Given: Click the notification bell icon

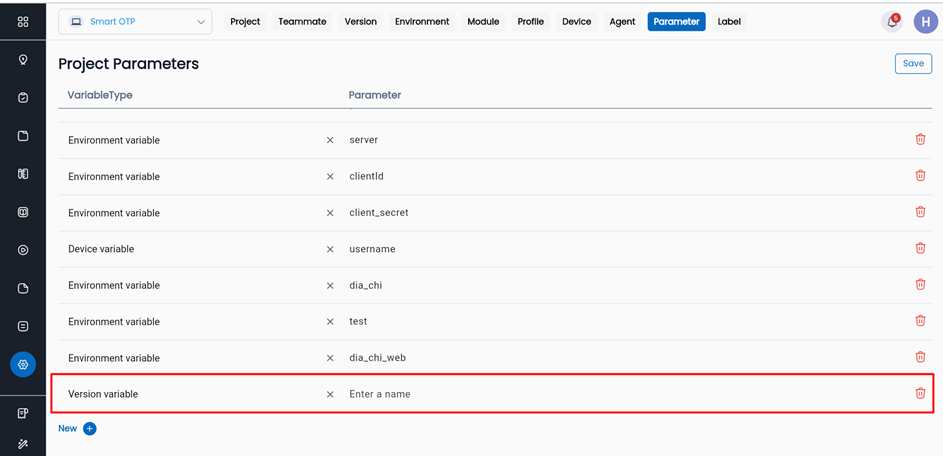Looking at the screenshot, I should [x=891, y=22].
